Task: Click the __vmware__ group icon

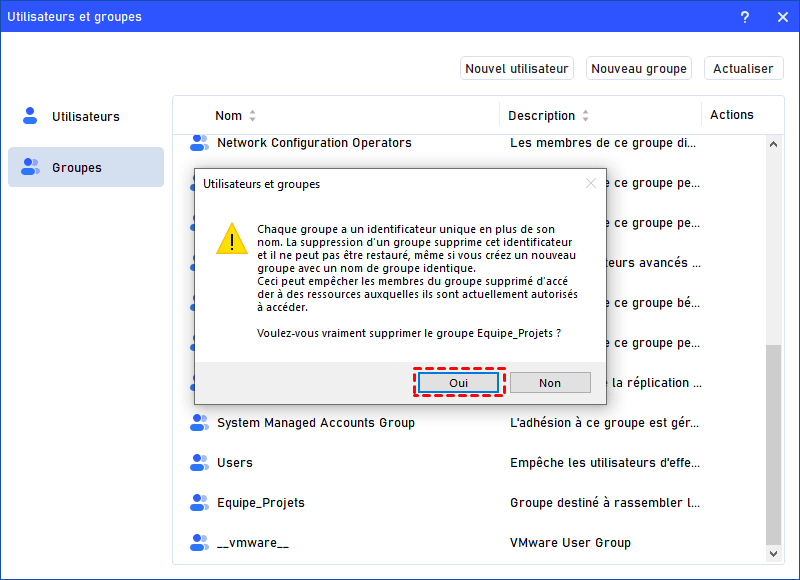Action: (x=199, y=543)
